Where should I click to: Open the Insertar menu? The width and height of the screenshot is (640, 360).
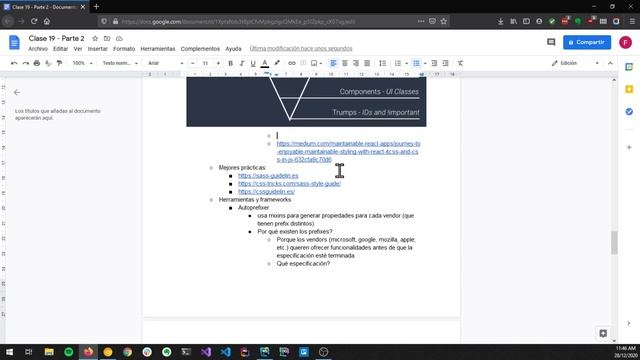98,49
